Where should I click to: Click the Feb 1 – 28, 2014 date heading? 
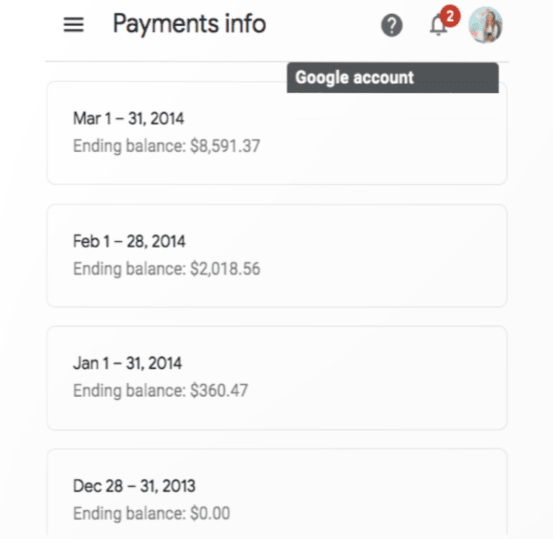129,241
